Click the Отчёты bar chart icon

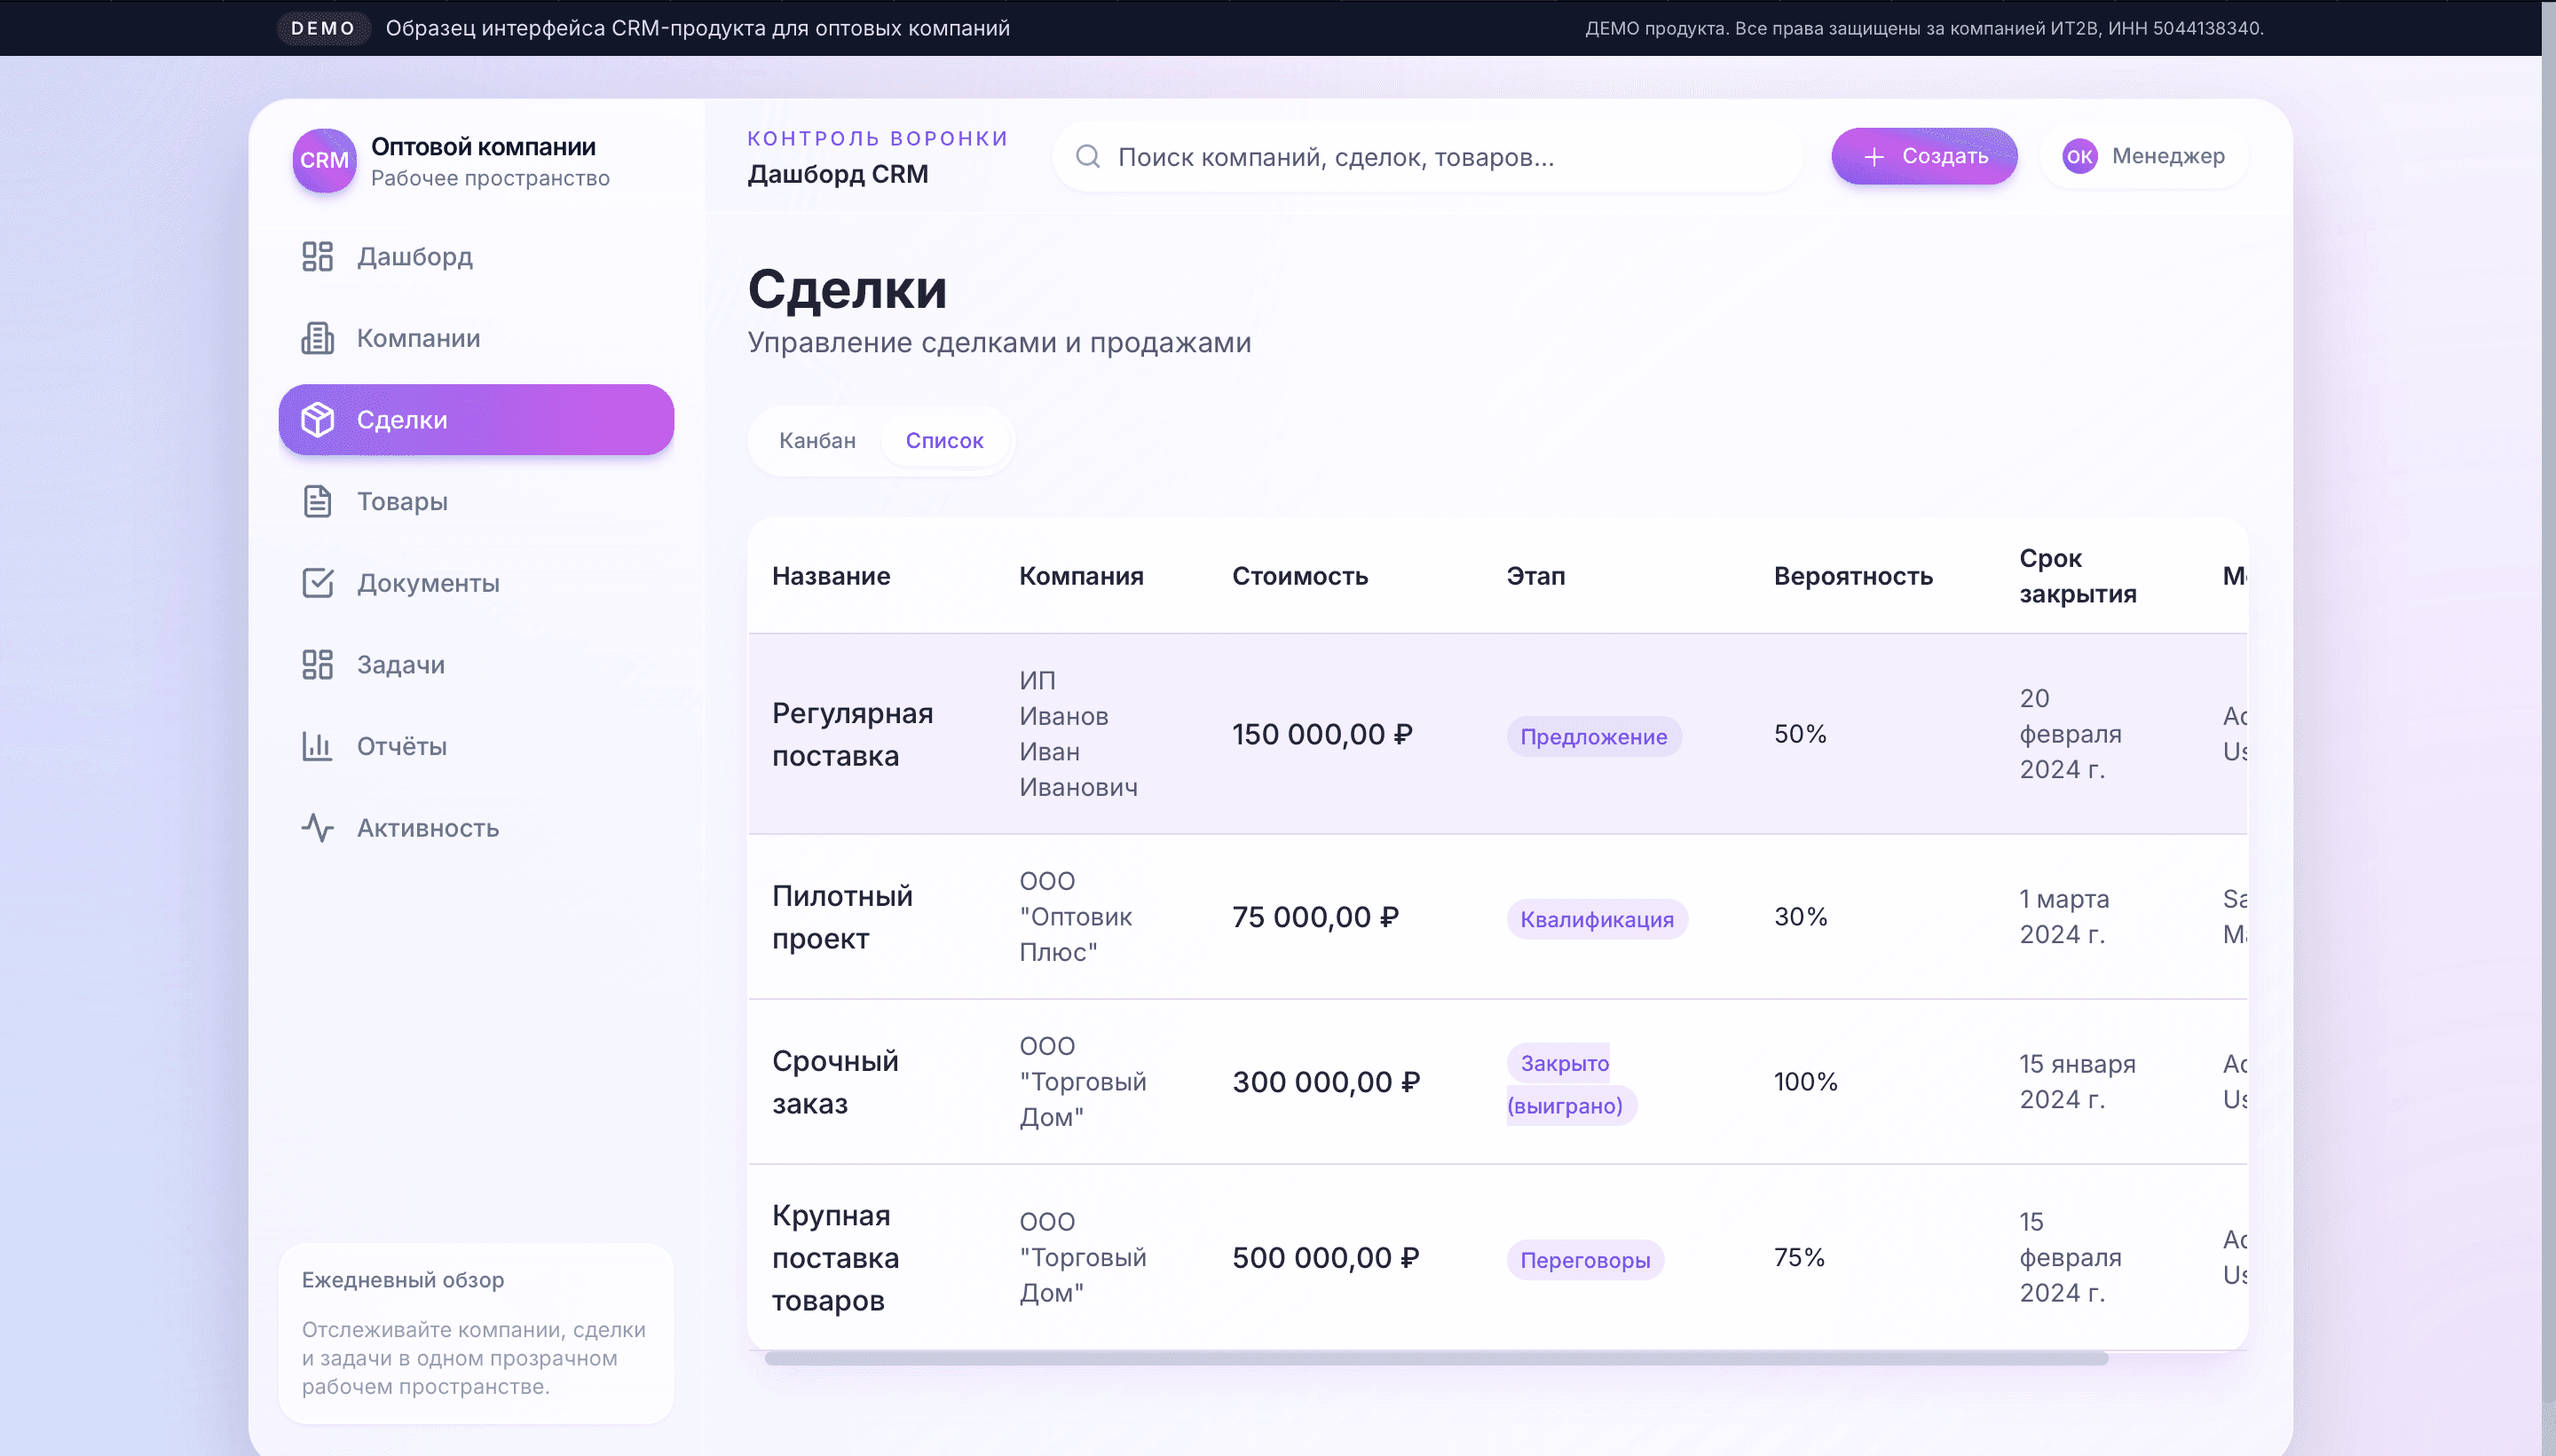pyautogui.click(x=317, y=746)
